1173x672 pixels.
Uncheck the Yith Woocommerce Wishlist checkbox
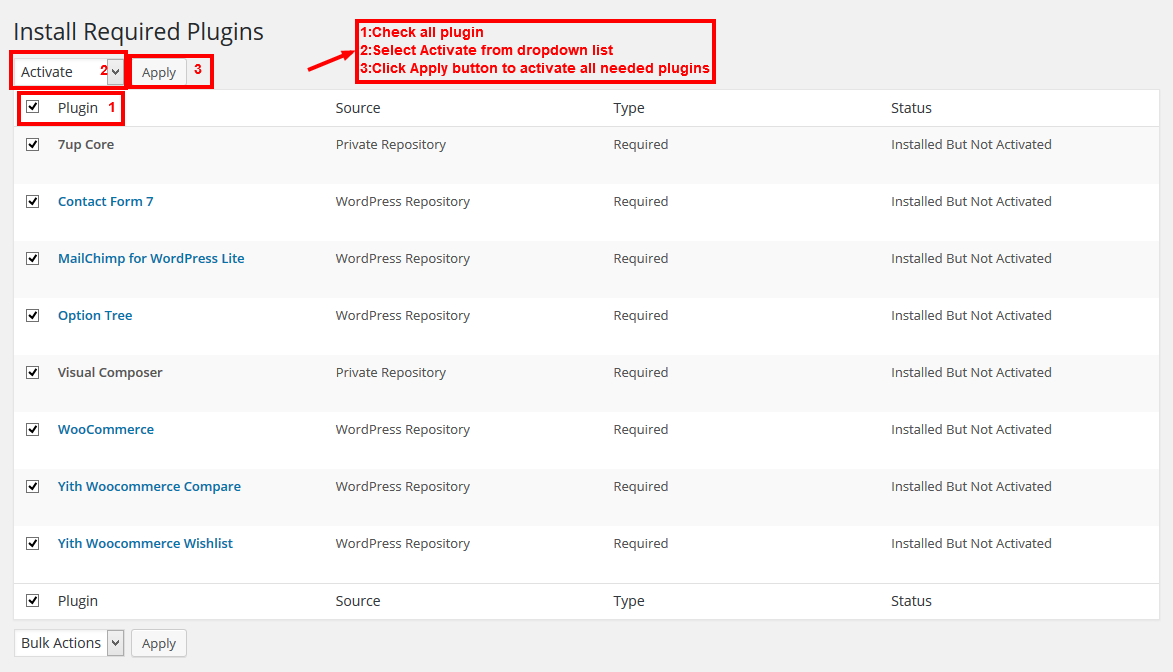(32, 543)
